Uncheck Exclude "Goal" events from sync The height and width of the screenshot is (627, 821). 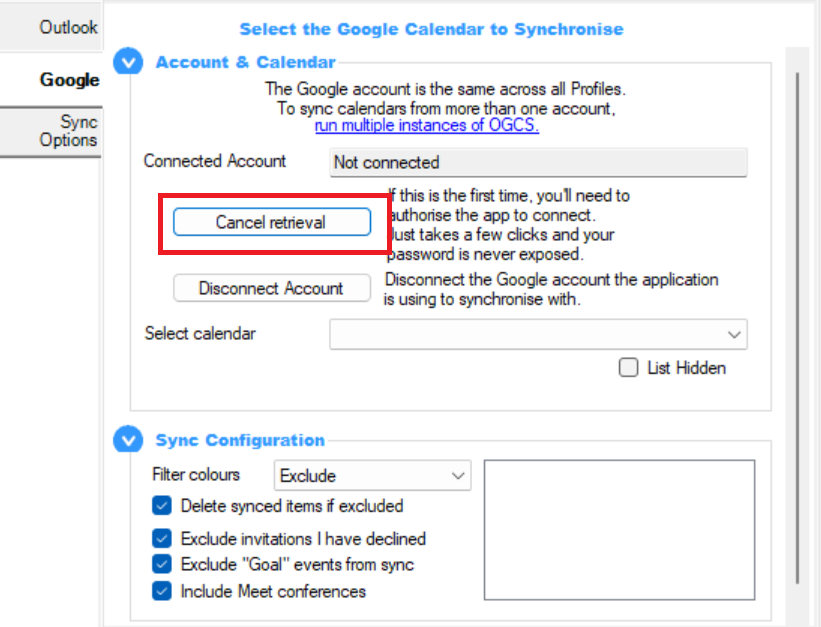[x=162, y=564]
